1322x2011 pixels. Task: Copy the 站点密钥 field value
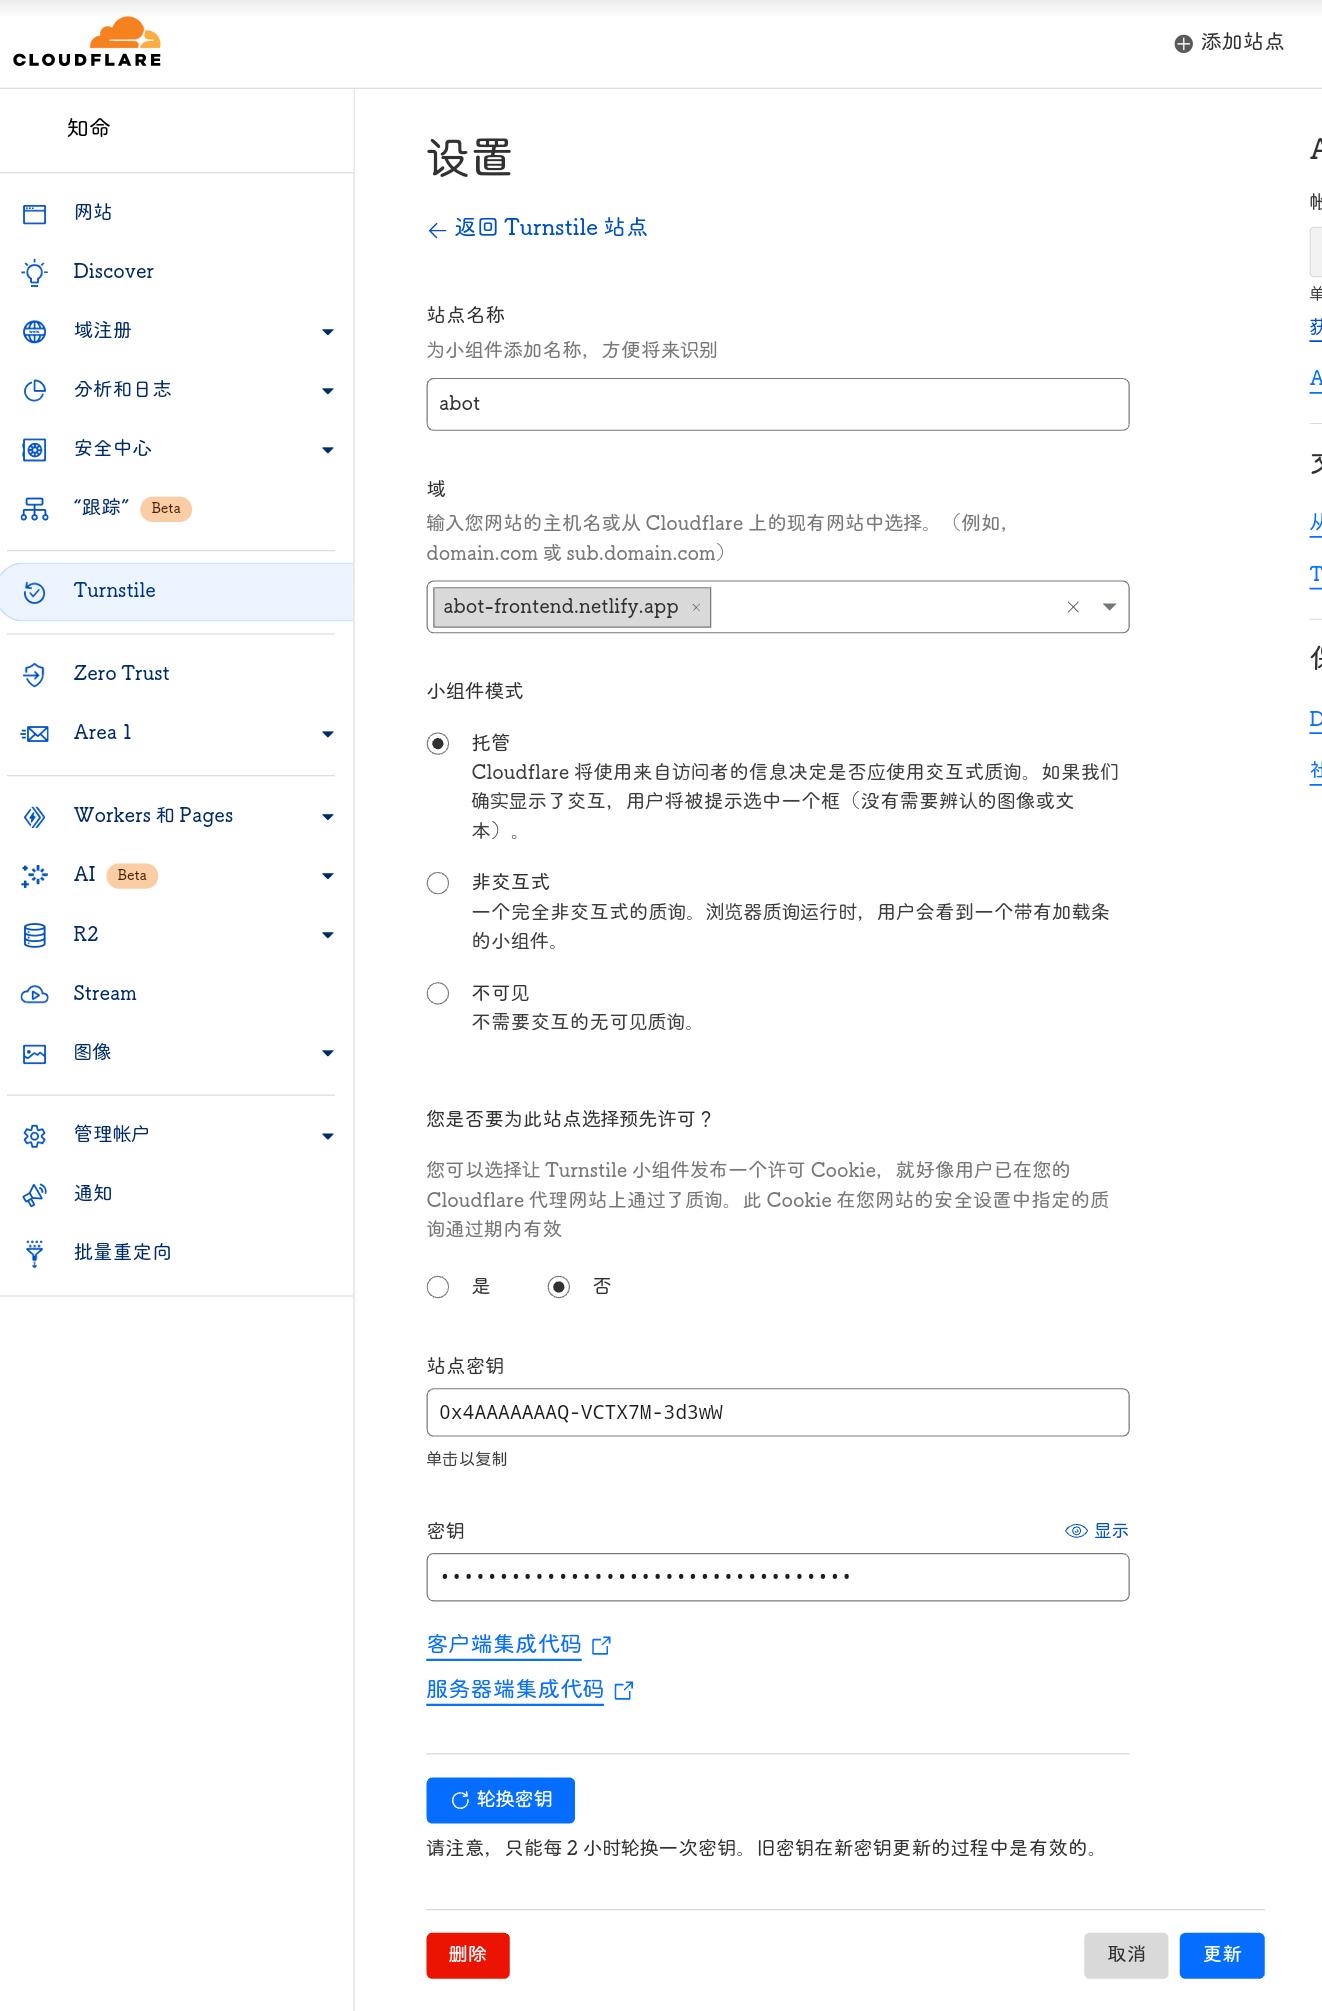click(x=778, y=1412)
